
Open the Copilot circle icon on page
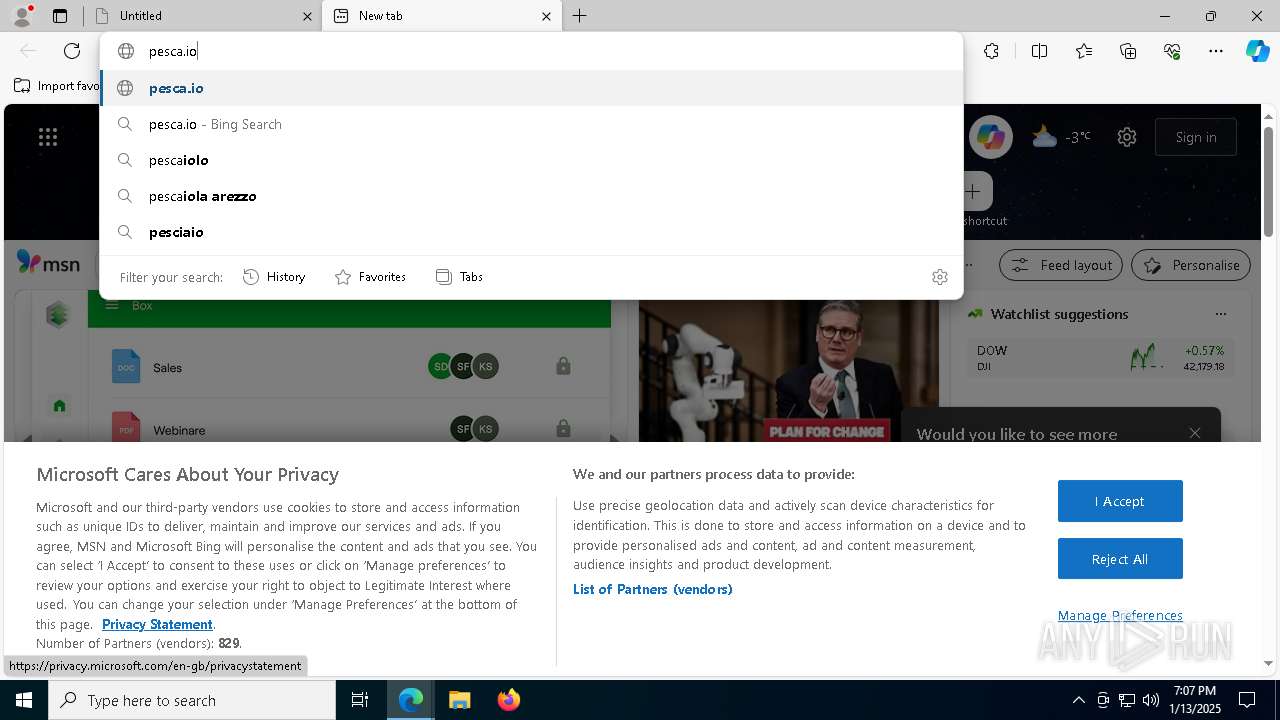point(990,137)
